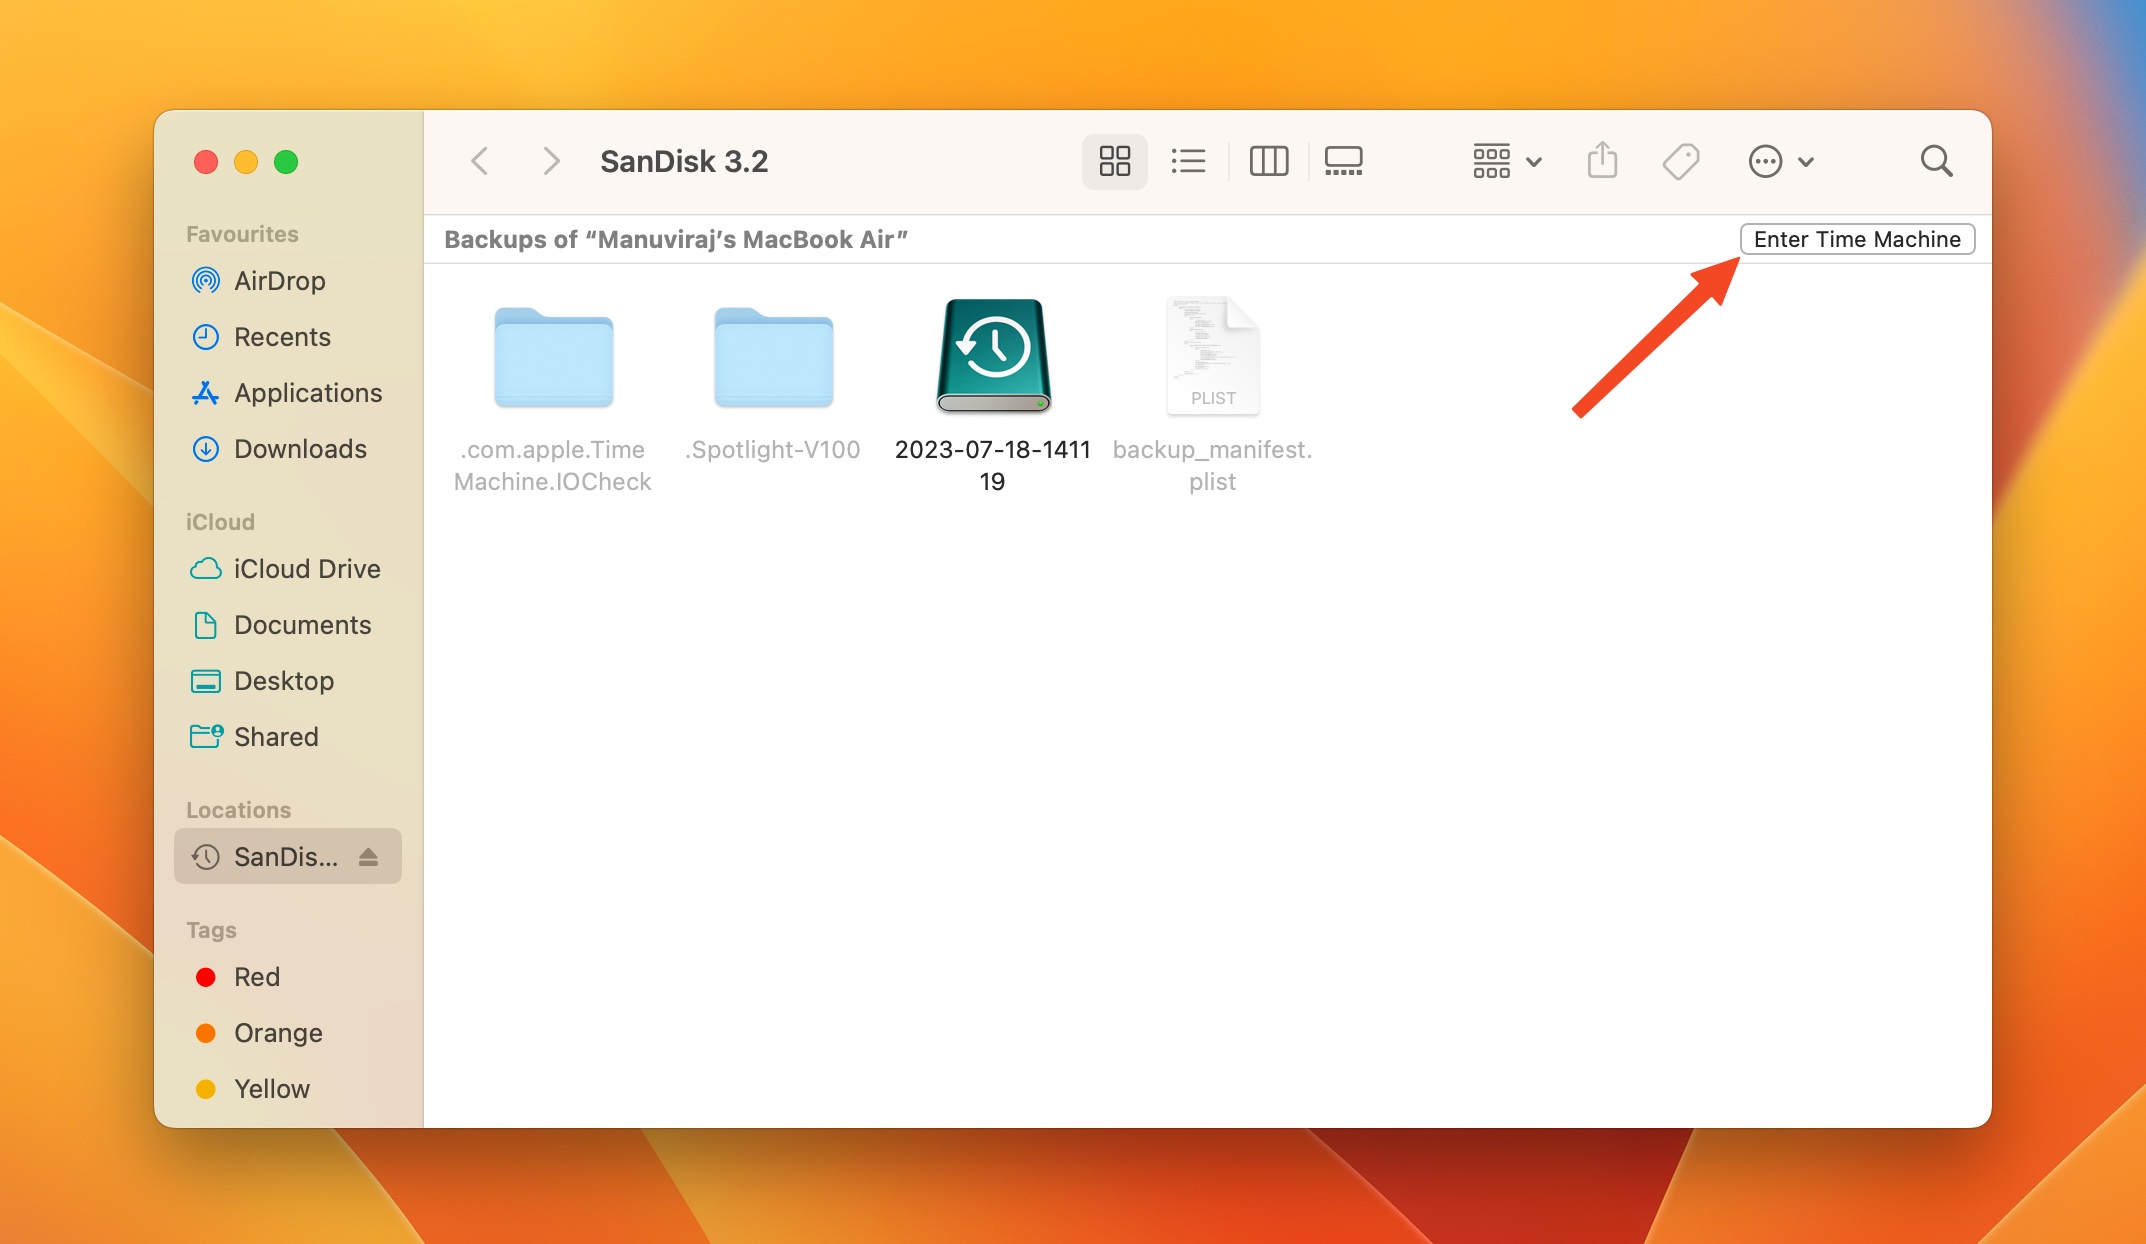Go back with the left chevron
Screen dimensions: 2146x1244
480,161
